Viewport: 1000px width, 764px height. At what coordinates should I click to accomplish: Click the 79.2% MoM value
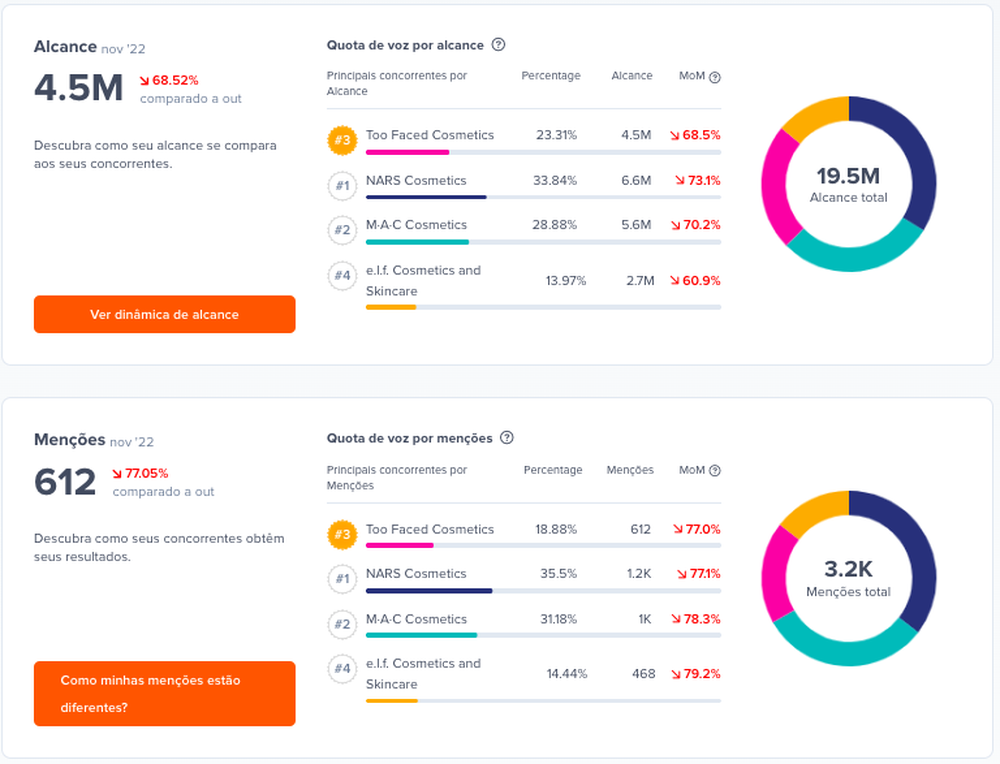click(696, 673)
